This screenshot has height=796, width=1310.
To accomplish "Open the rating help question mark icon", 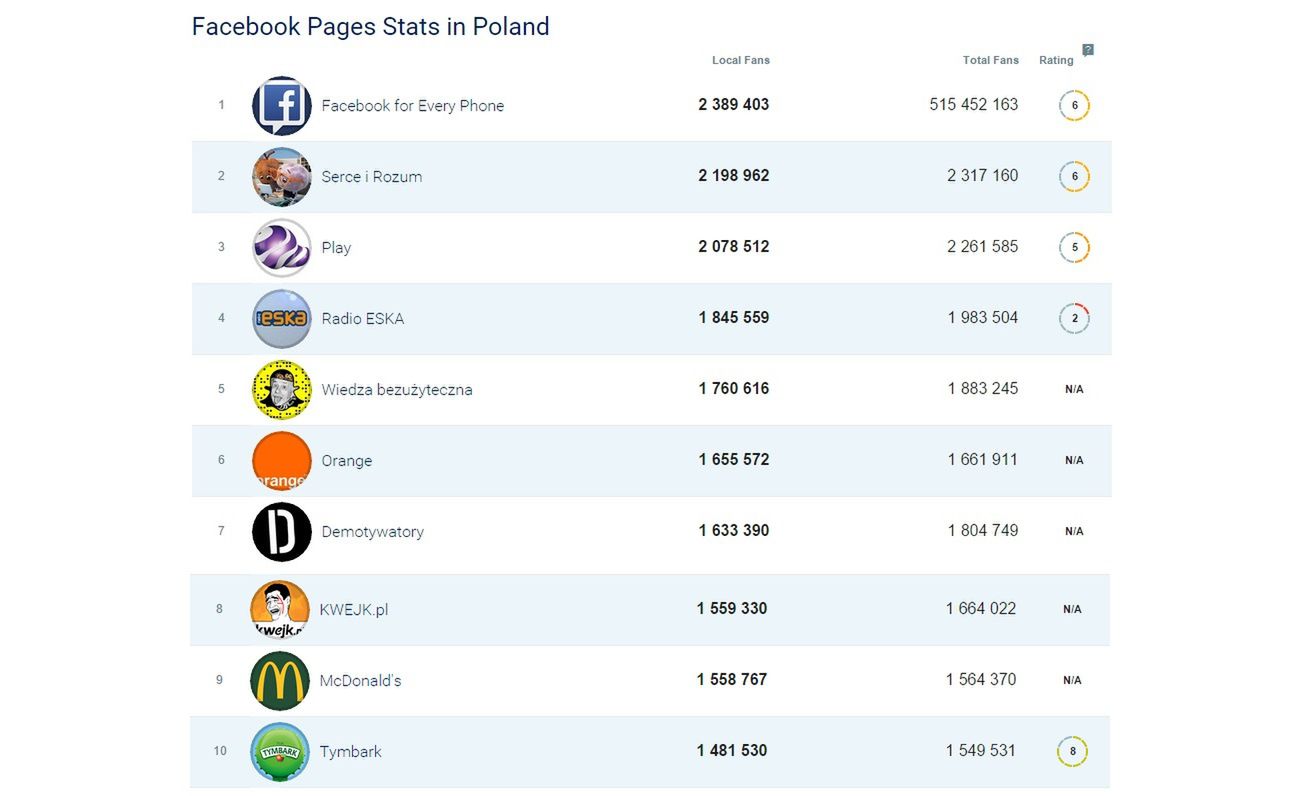I will pos(1088,50).
